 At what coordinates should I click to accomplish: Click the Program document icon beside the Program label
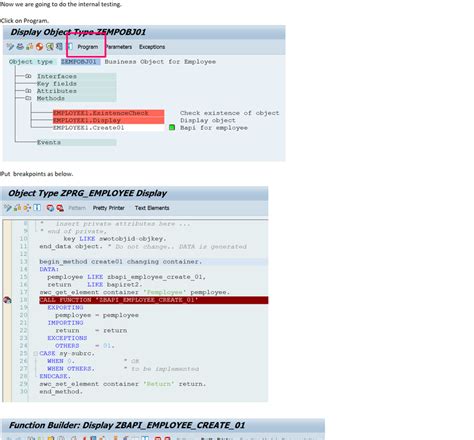(x=70, y=46)
